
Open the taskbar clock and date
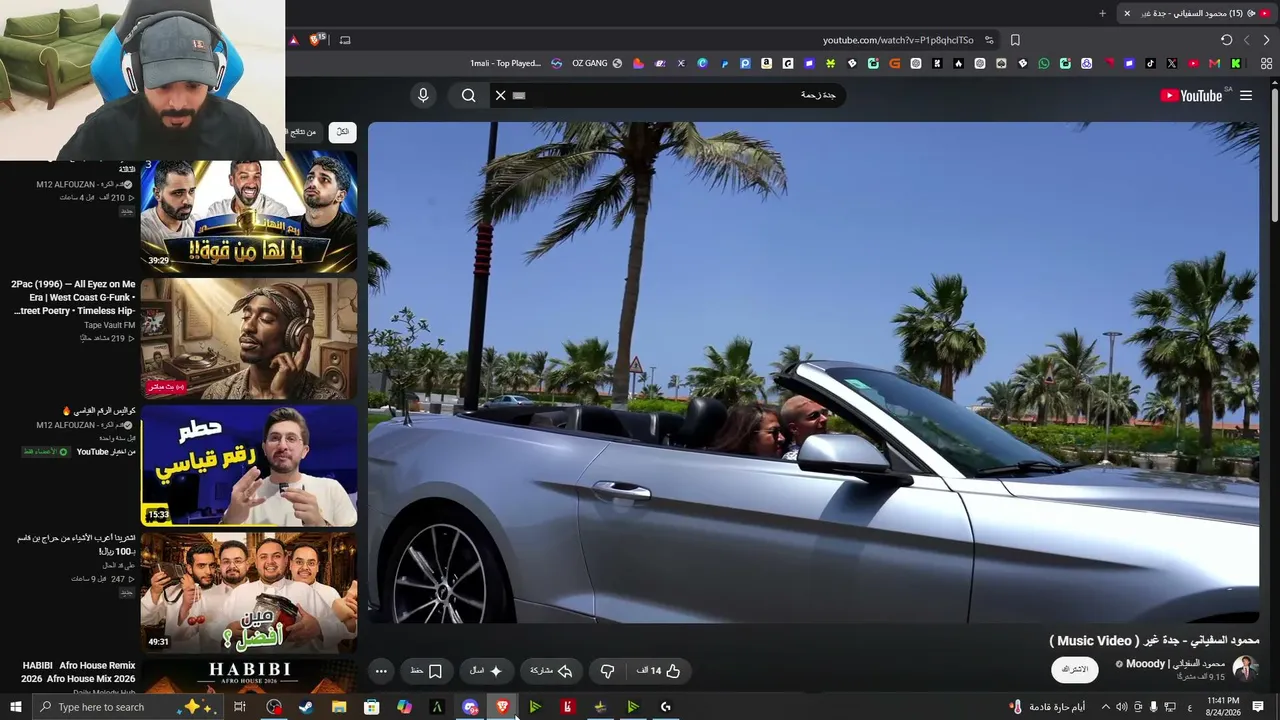(x=1223, y=707)
